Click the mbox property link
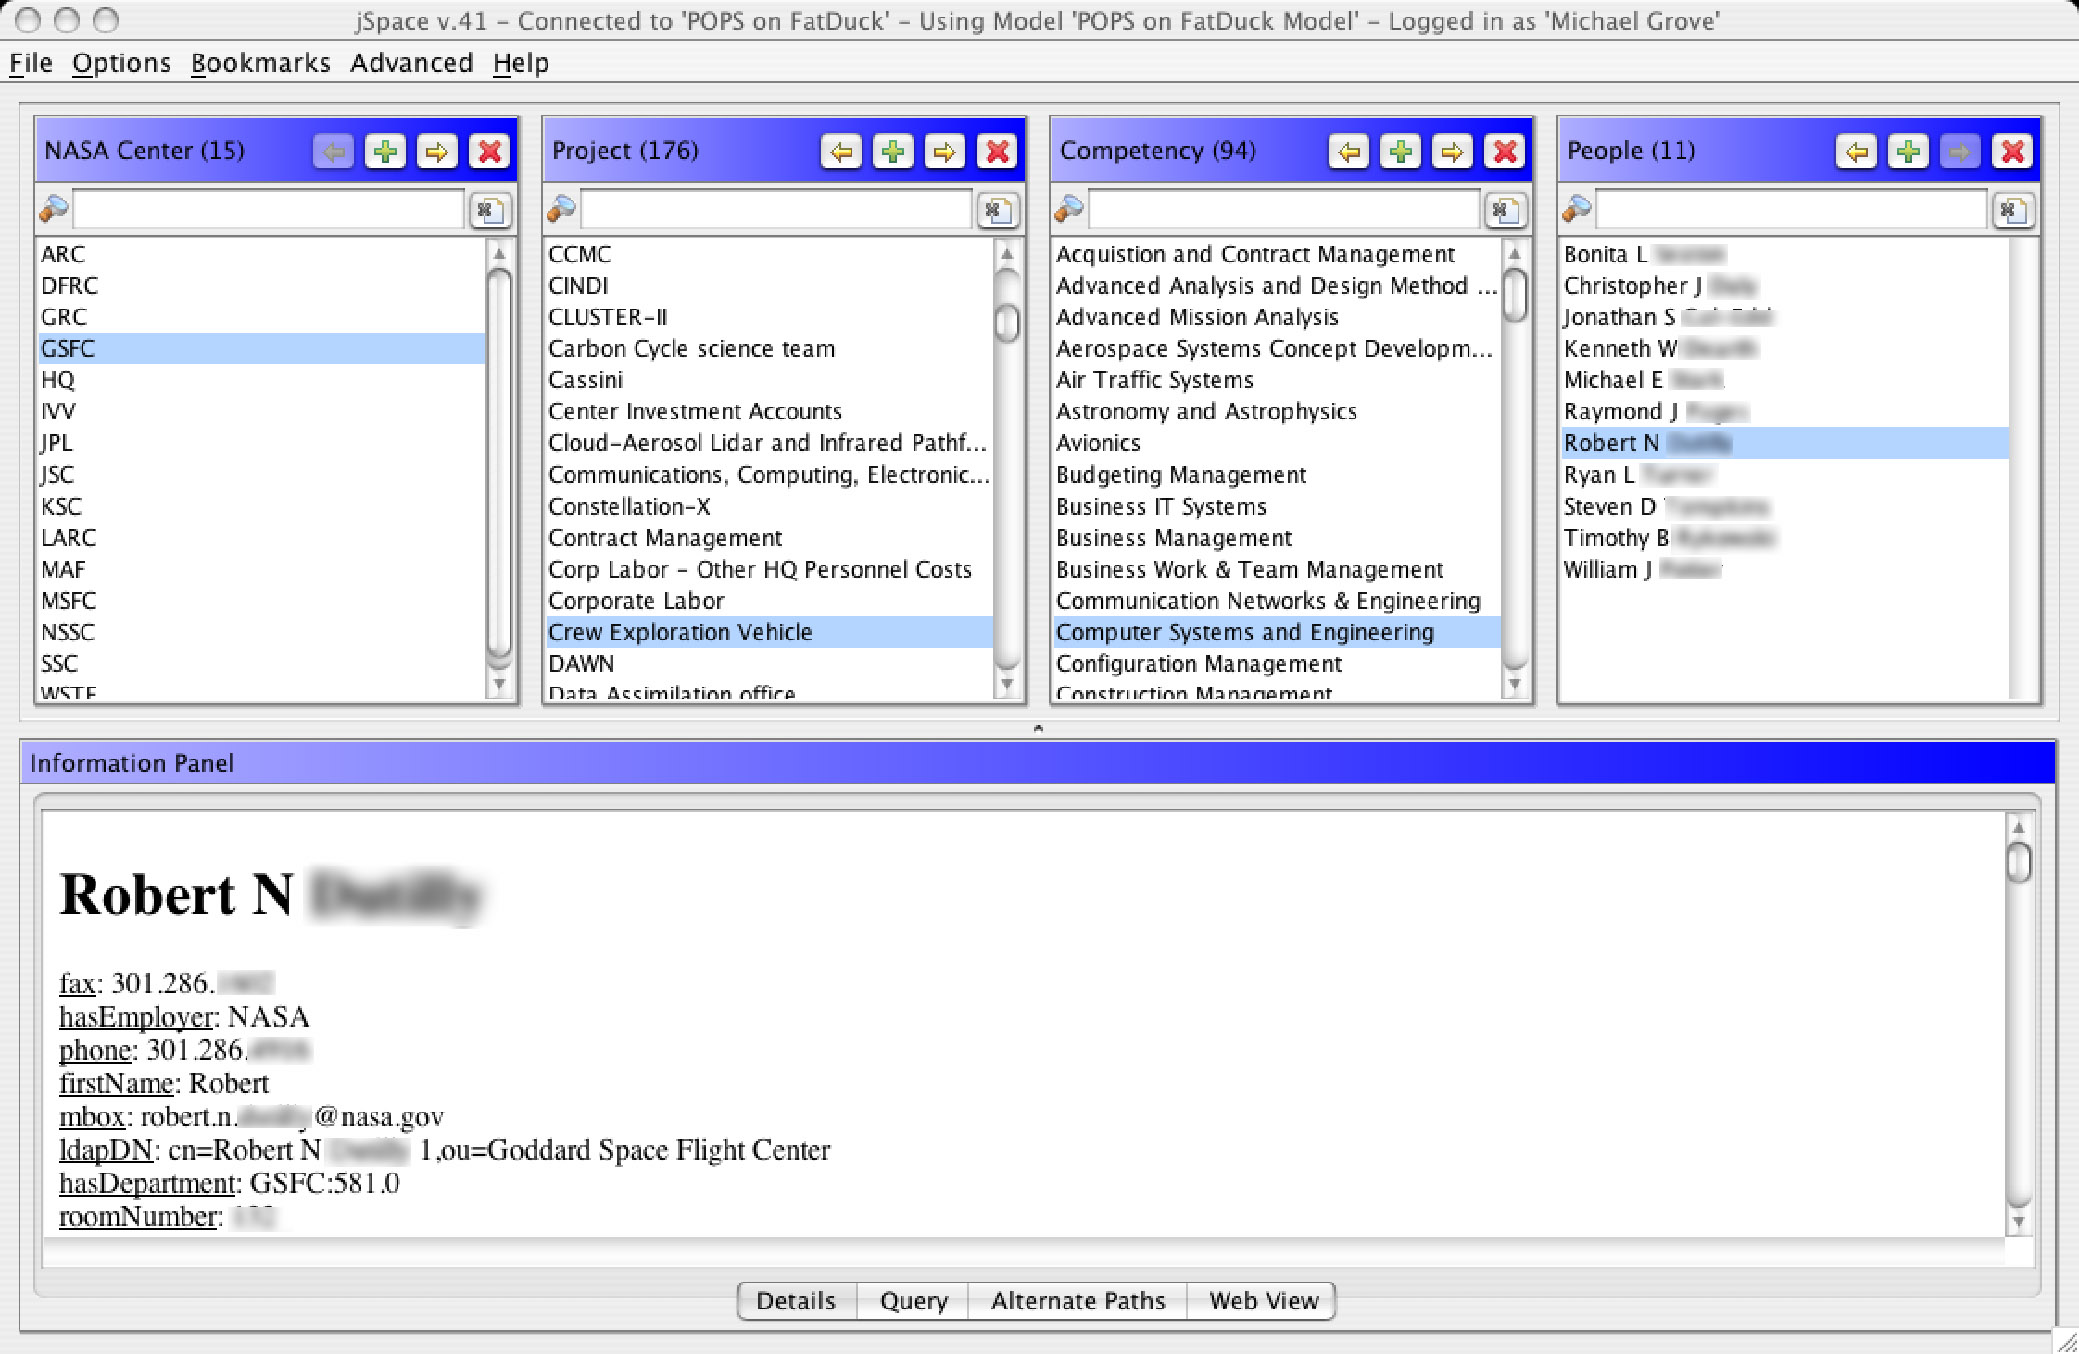Viewport: 2079px width, 1354px height. click(x=91, y=1116)
